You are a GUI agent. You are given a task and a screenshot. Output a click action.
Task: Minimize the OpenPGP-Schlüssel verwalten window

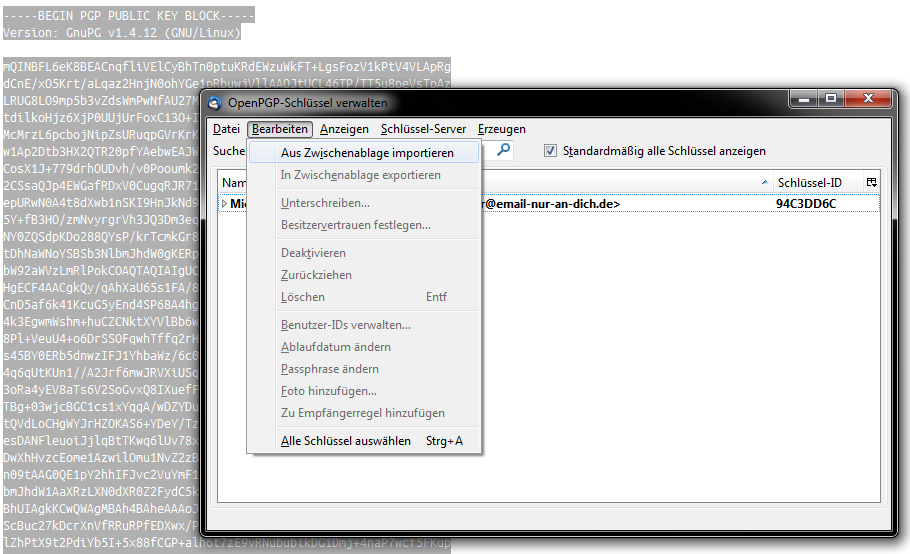point(802,99)
